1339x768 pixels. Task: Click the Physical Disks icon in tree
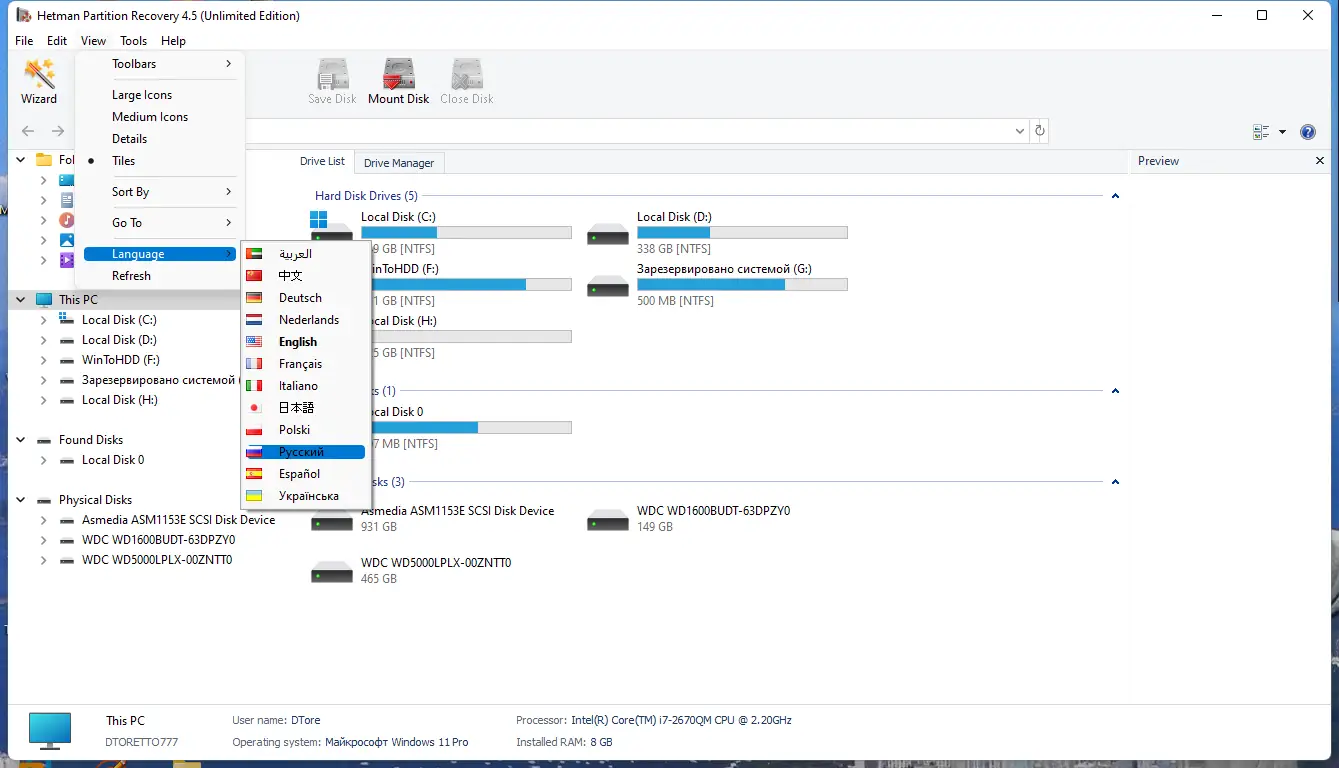pos(44,500)
